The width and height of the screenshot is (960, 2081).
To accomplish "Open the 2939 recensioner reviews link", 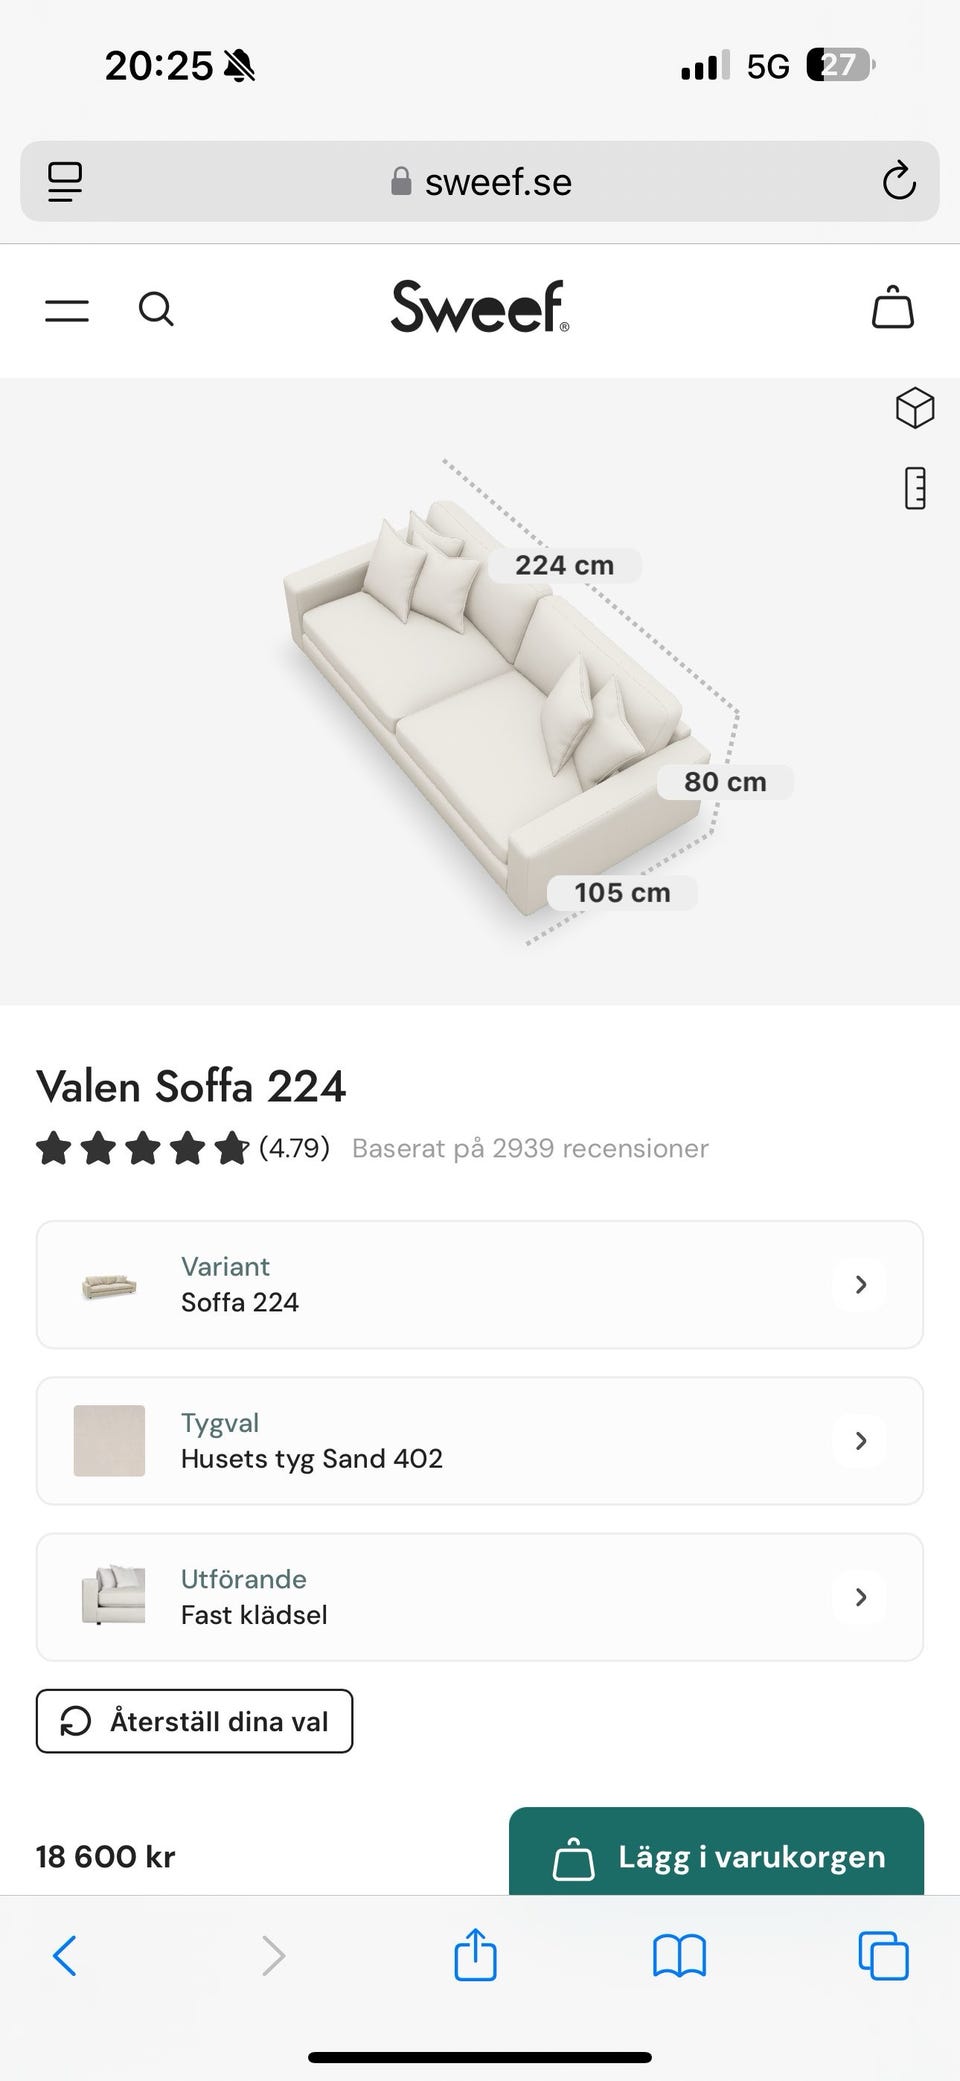I will click(530, 1148).
